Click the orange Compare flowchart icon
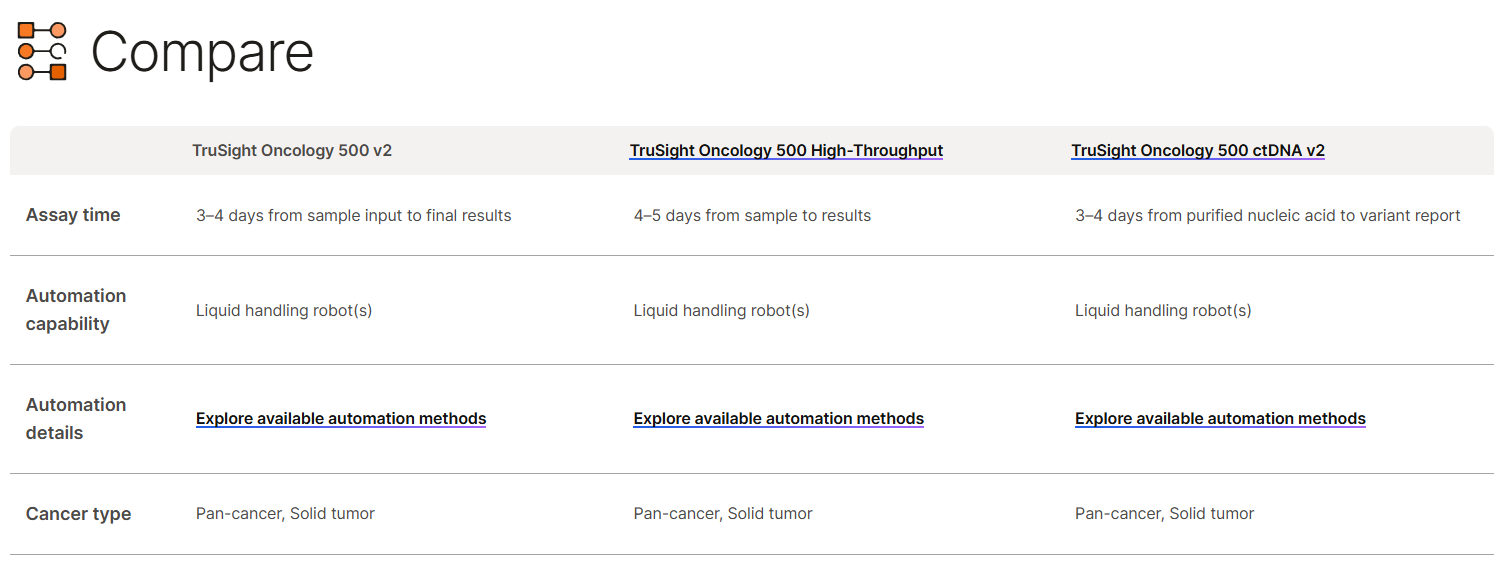The image size is (1511, 568). [42, 51]
